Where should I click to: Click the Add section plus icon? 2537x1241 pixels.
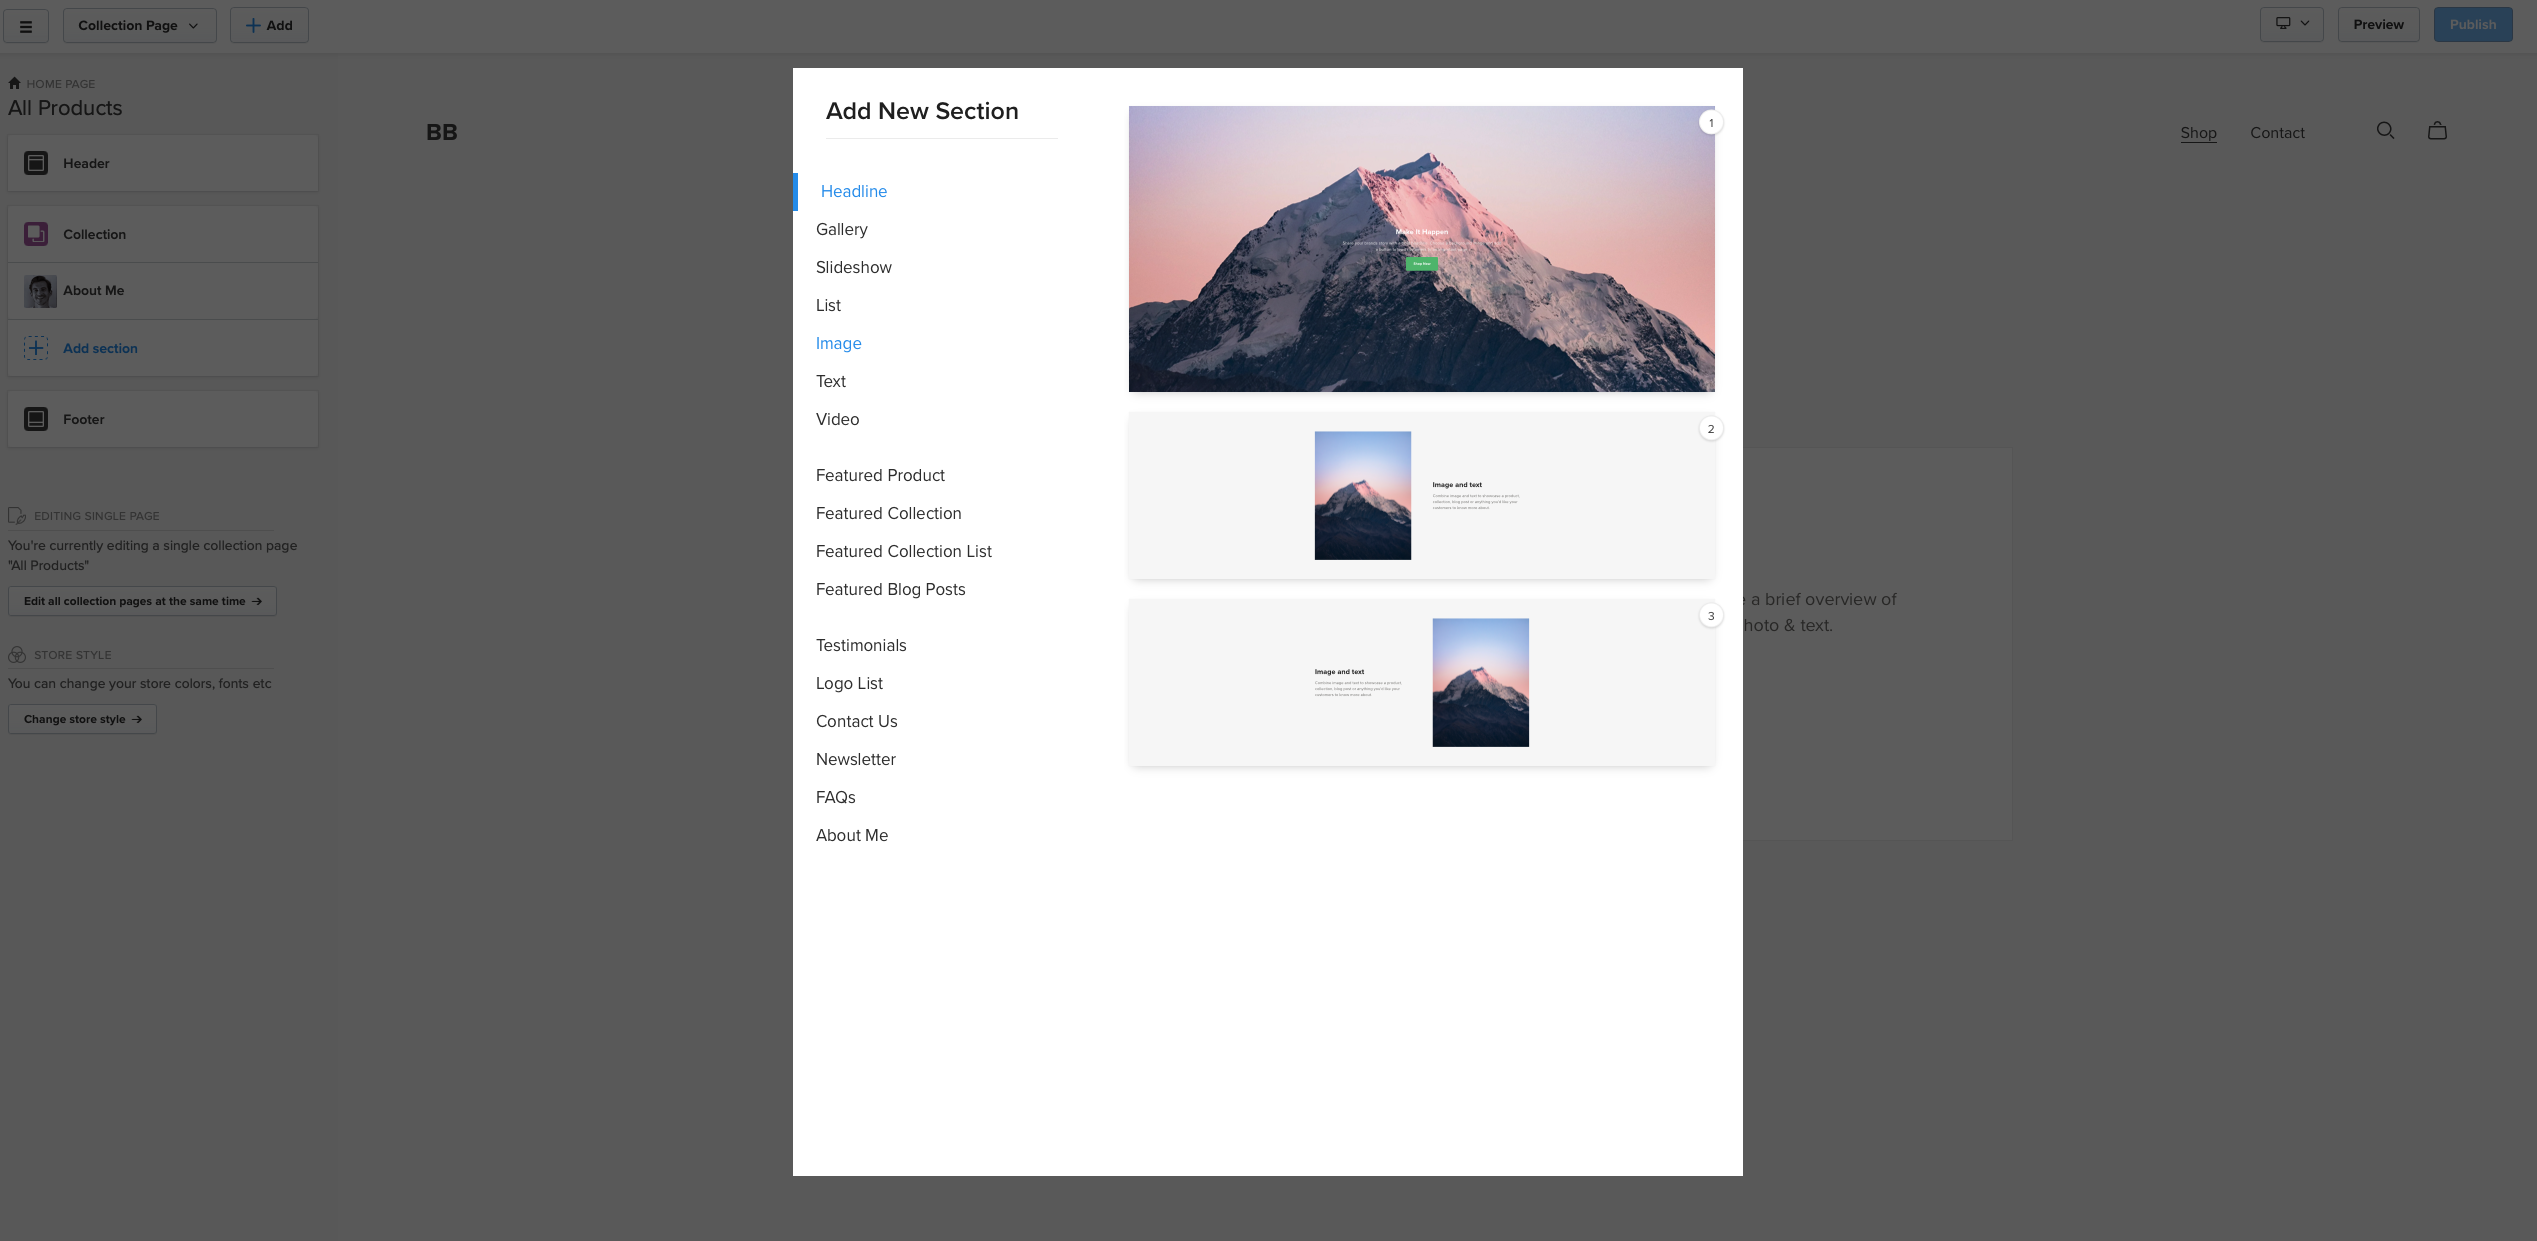click(36, 347)
